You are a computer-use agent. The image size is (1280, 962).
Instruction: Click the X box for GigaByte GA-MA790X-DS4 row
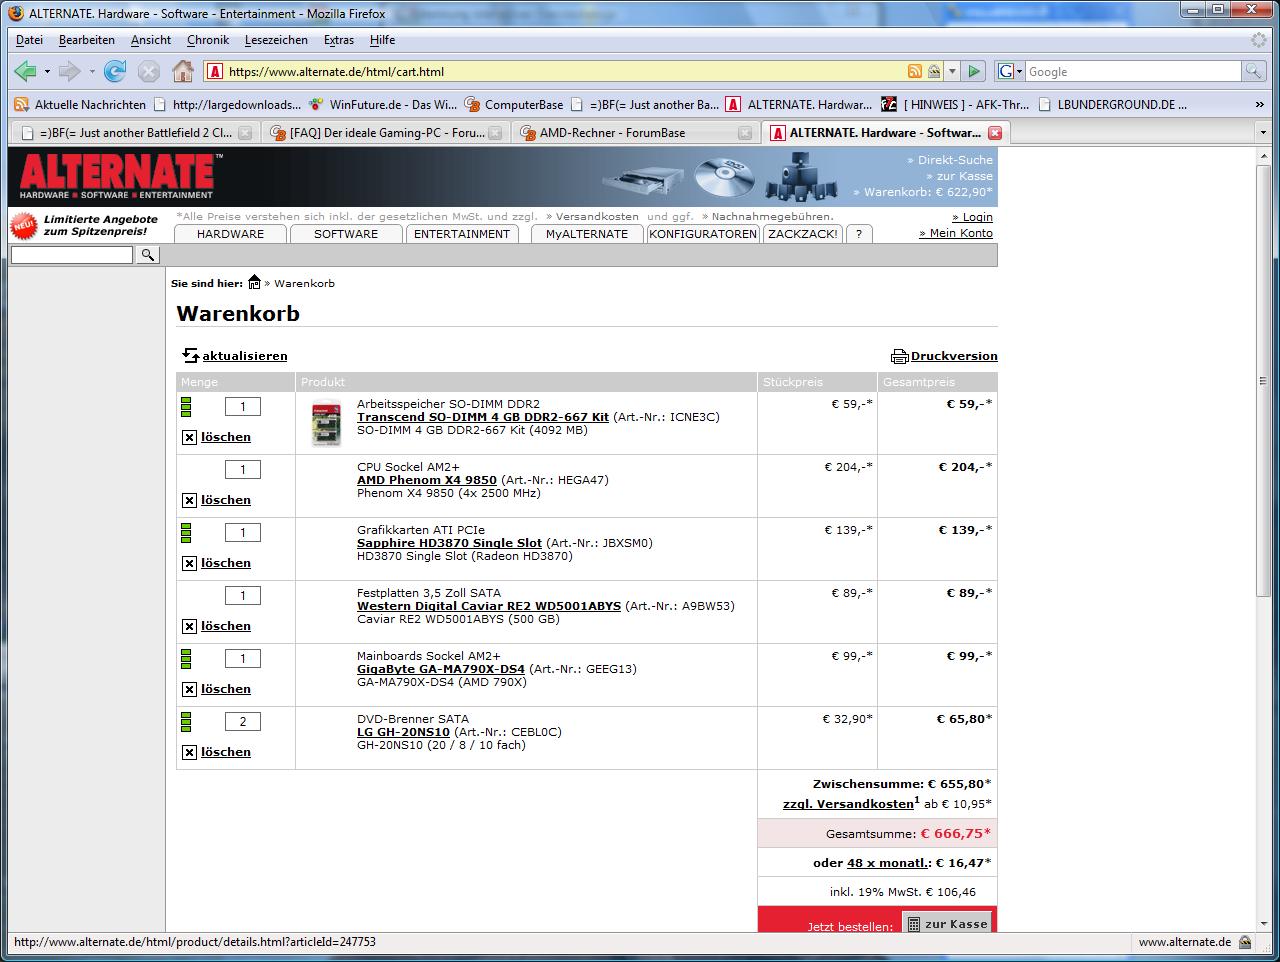(189, 689)
